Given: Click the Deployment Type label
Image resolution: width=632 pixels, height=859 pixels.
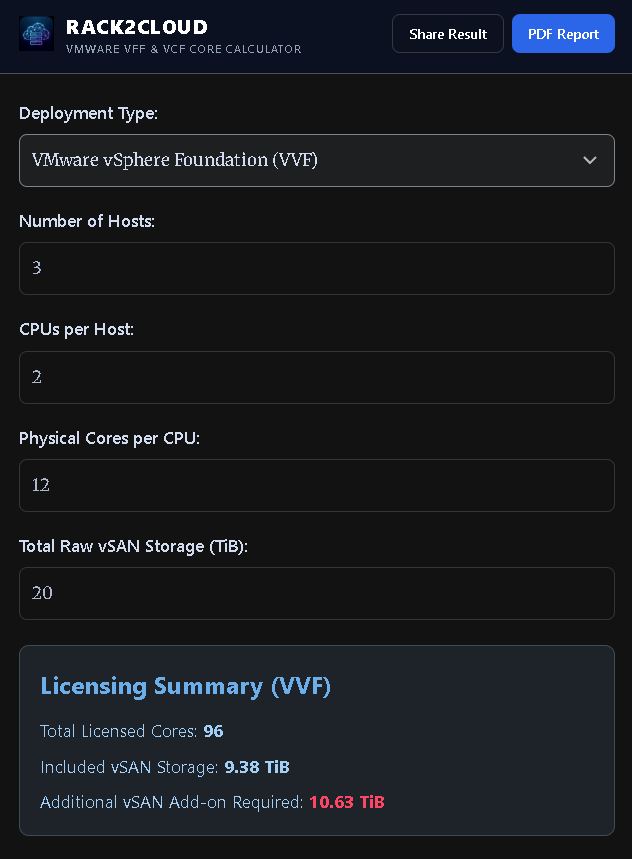Looking at the screenshot, I should 88,113.
